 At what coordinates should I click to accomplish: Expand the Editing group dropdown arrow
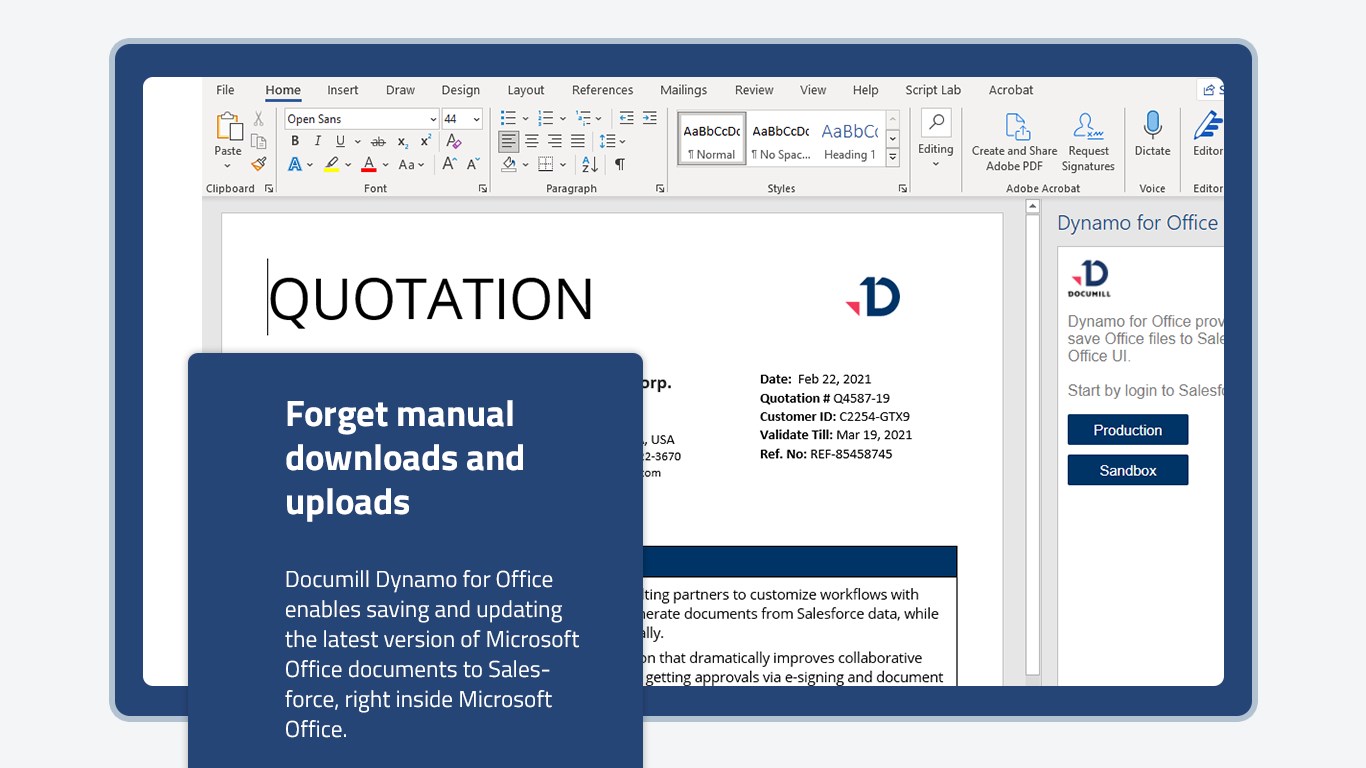coord(936,164)
